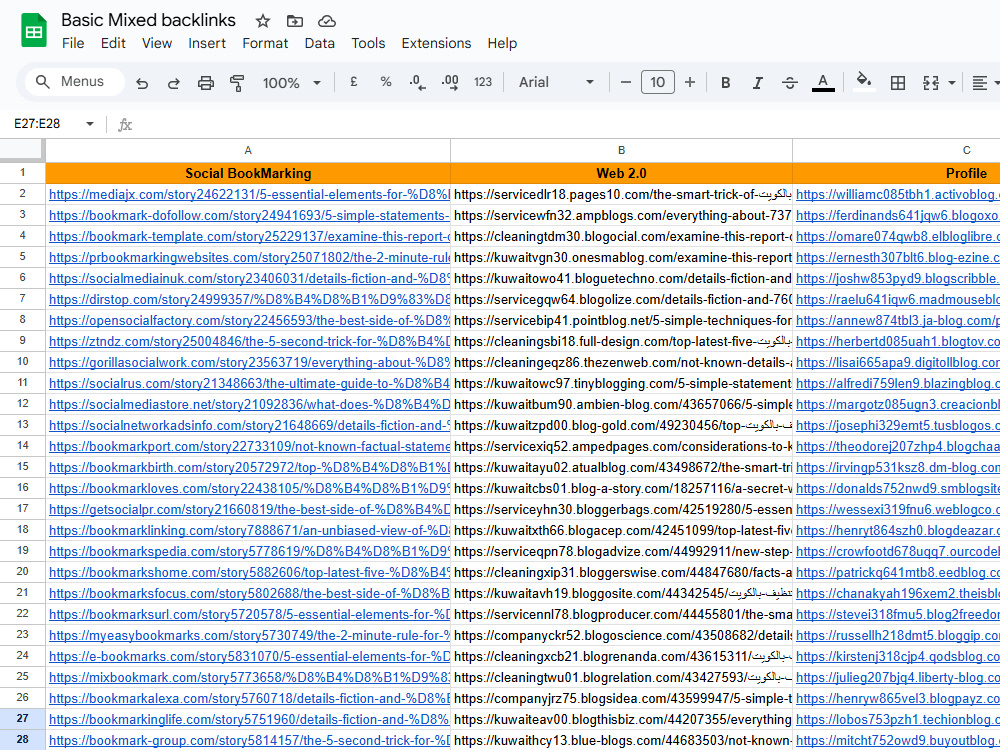Open the View menu
Viewport: 1000px width, 750px height.
coord(157,43)
